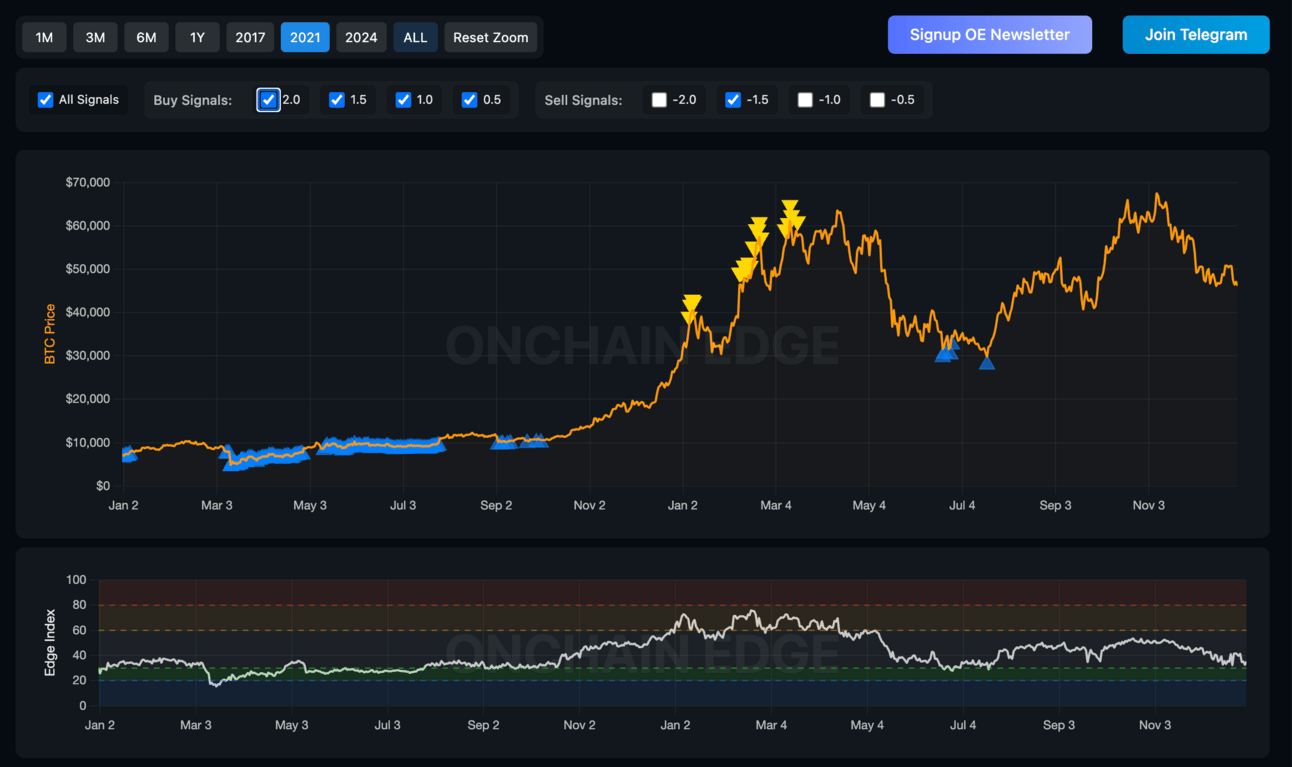Viewport: 1292px width, 767px height.
Task: Display ALL historical data
Action: tap(415, 37)
